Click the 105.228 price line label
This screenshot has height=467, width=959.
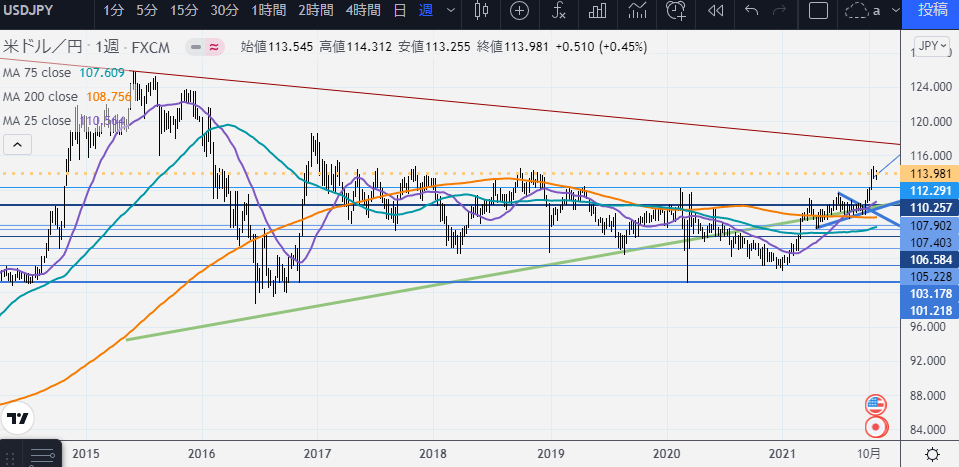click(930, 276)
